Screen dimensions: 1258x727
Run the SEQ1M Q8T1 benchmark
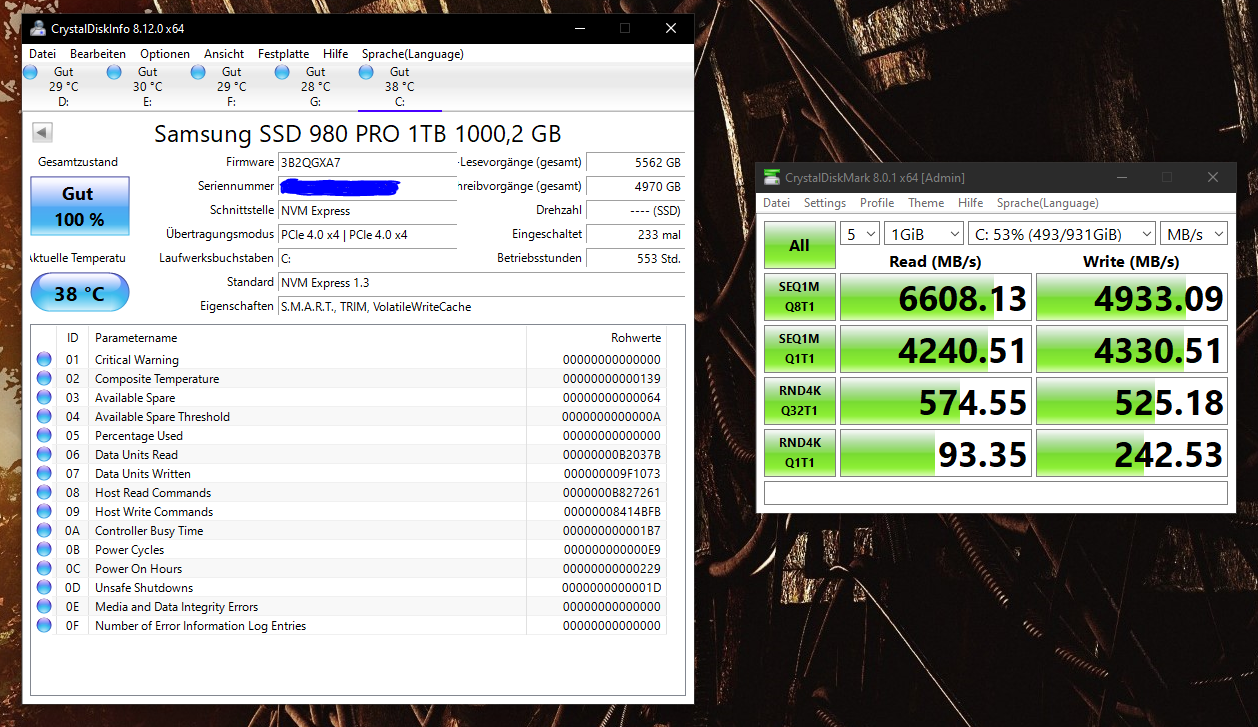point(799,296)
